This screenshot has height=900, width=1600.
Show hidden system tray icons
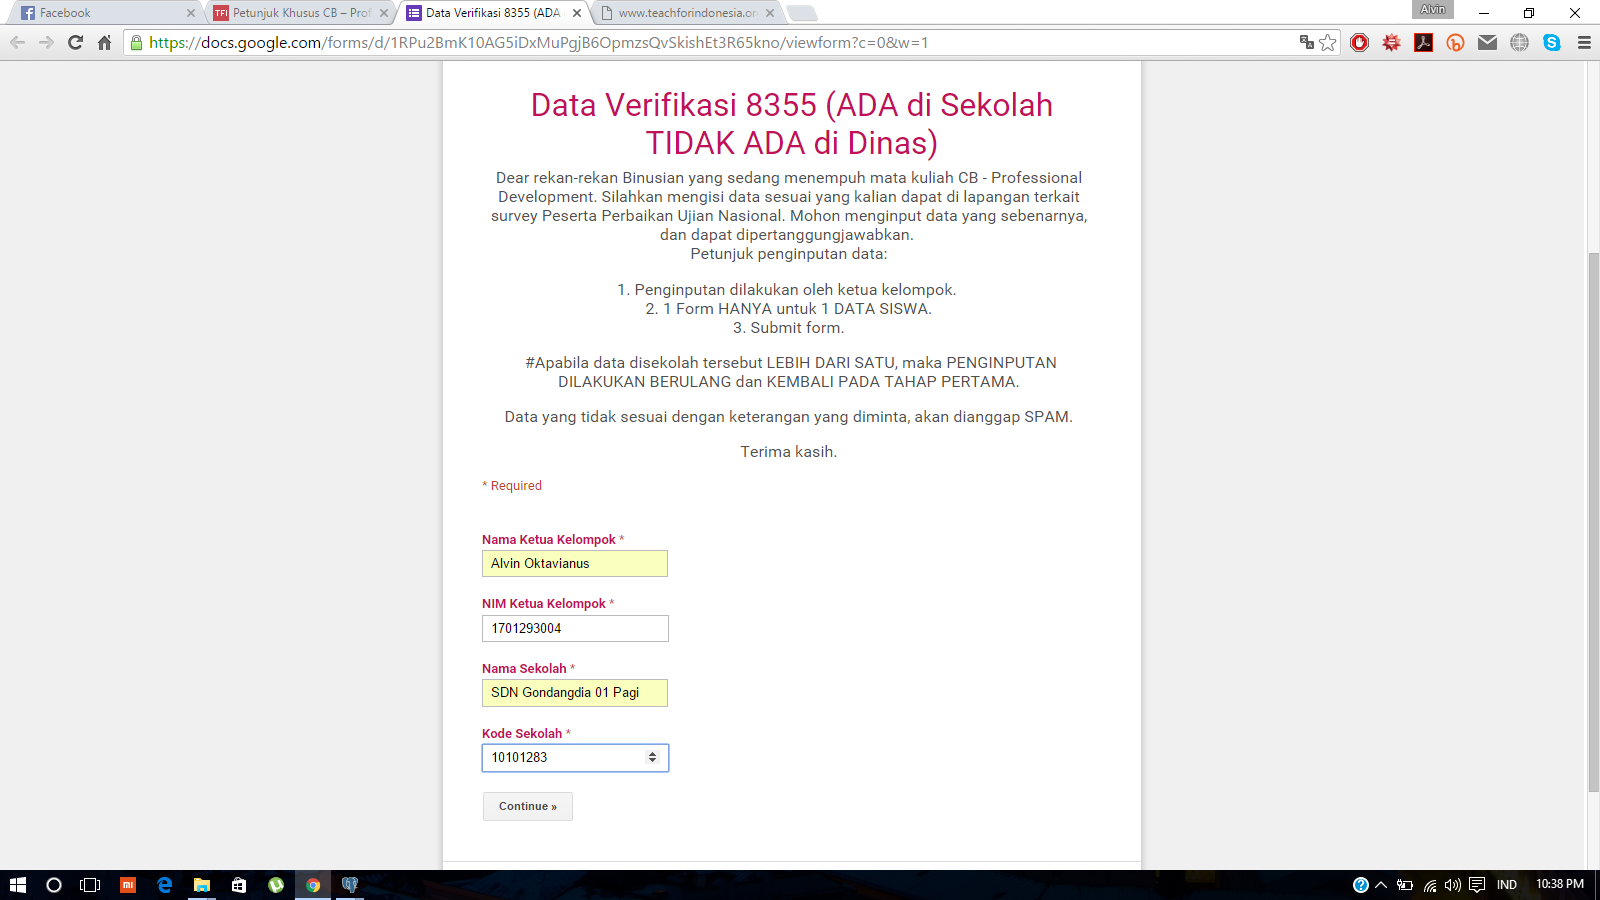click(1381, 885)
